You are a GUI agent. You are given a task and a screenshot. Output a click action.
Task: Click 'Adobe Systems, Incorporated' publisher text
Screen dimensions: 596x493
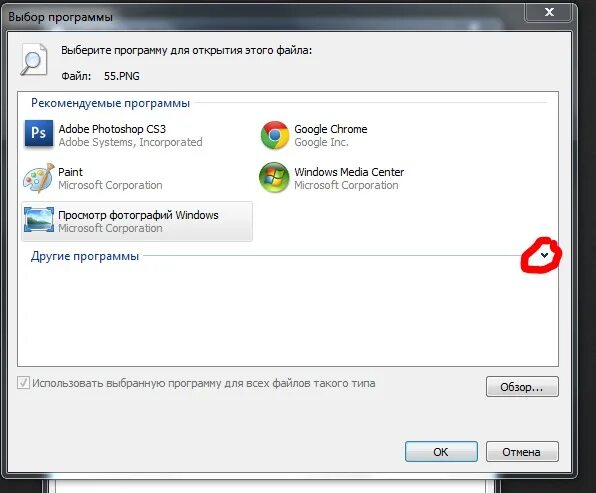coord(130,142)
